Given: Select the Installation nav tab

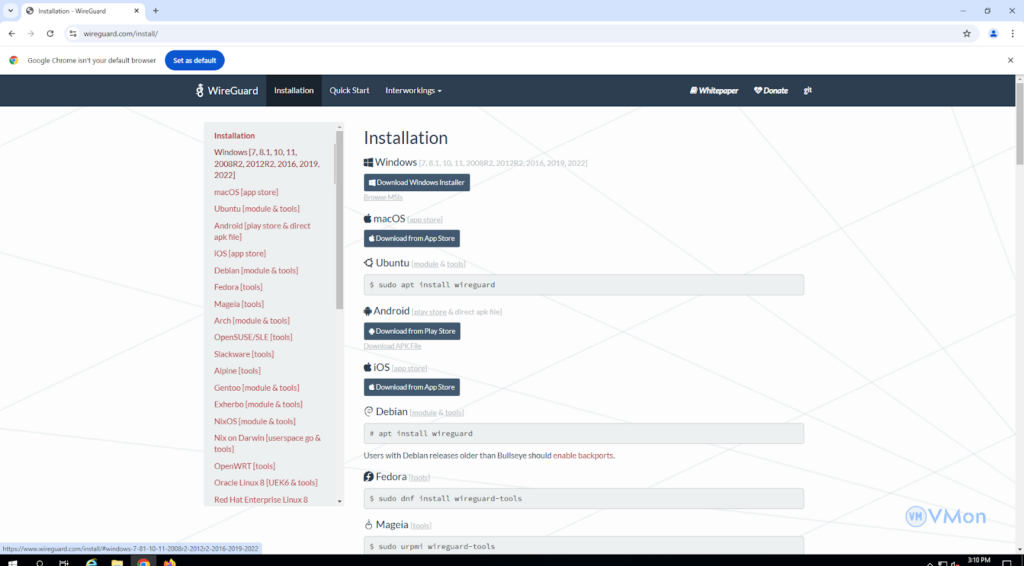Looking at the screenshot, I should (x=294, y=90).
